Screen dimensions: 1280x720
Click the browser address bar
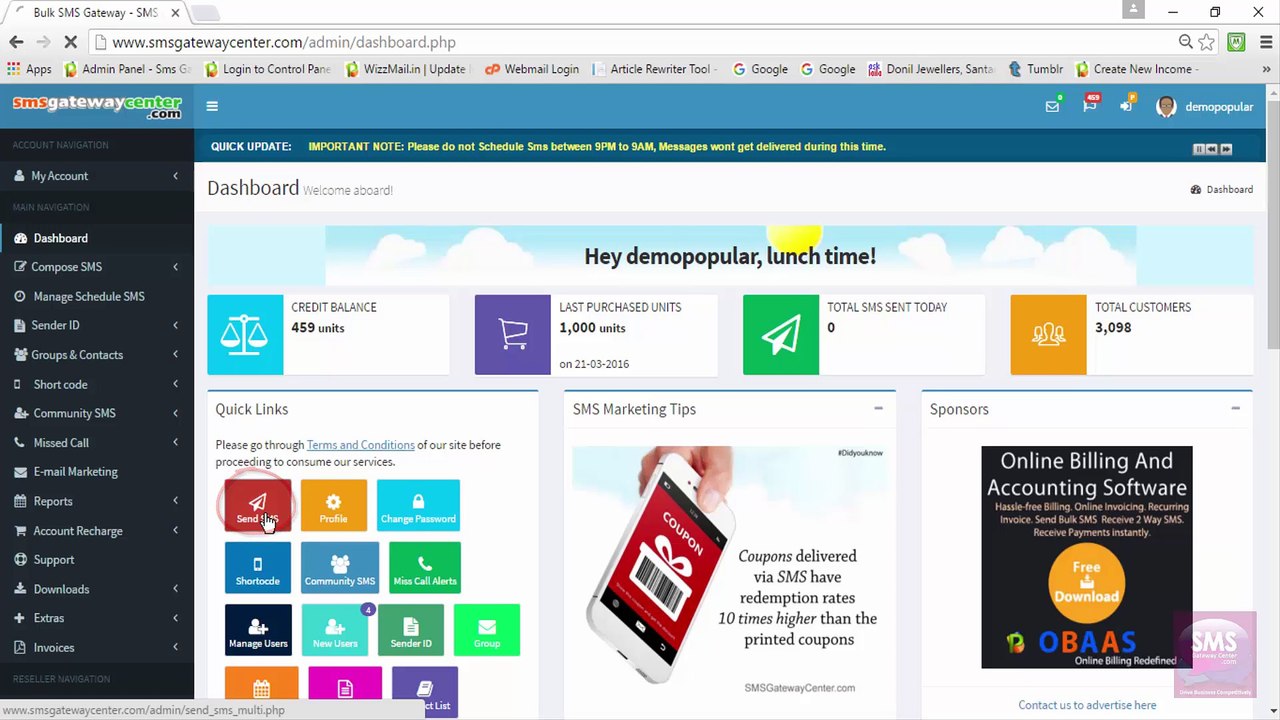click(640, 42)
